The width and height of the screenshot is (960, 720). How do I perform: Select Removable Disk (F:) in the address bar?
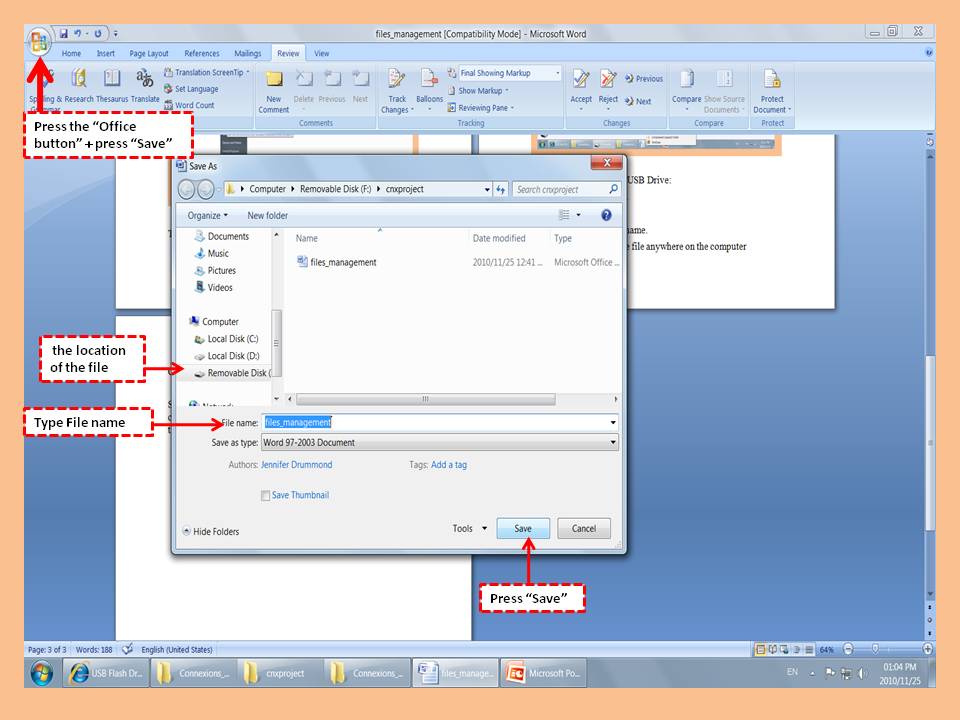[336, 189]
